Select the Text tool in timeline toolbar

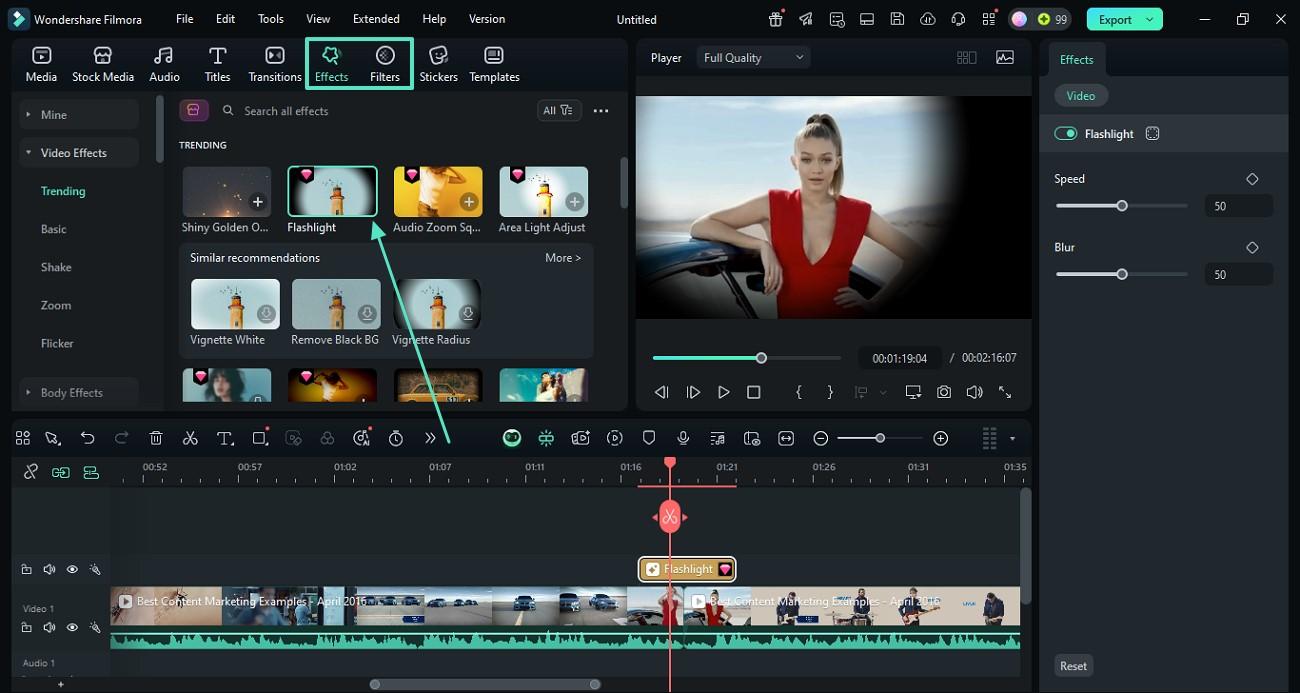(225, 438)
